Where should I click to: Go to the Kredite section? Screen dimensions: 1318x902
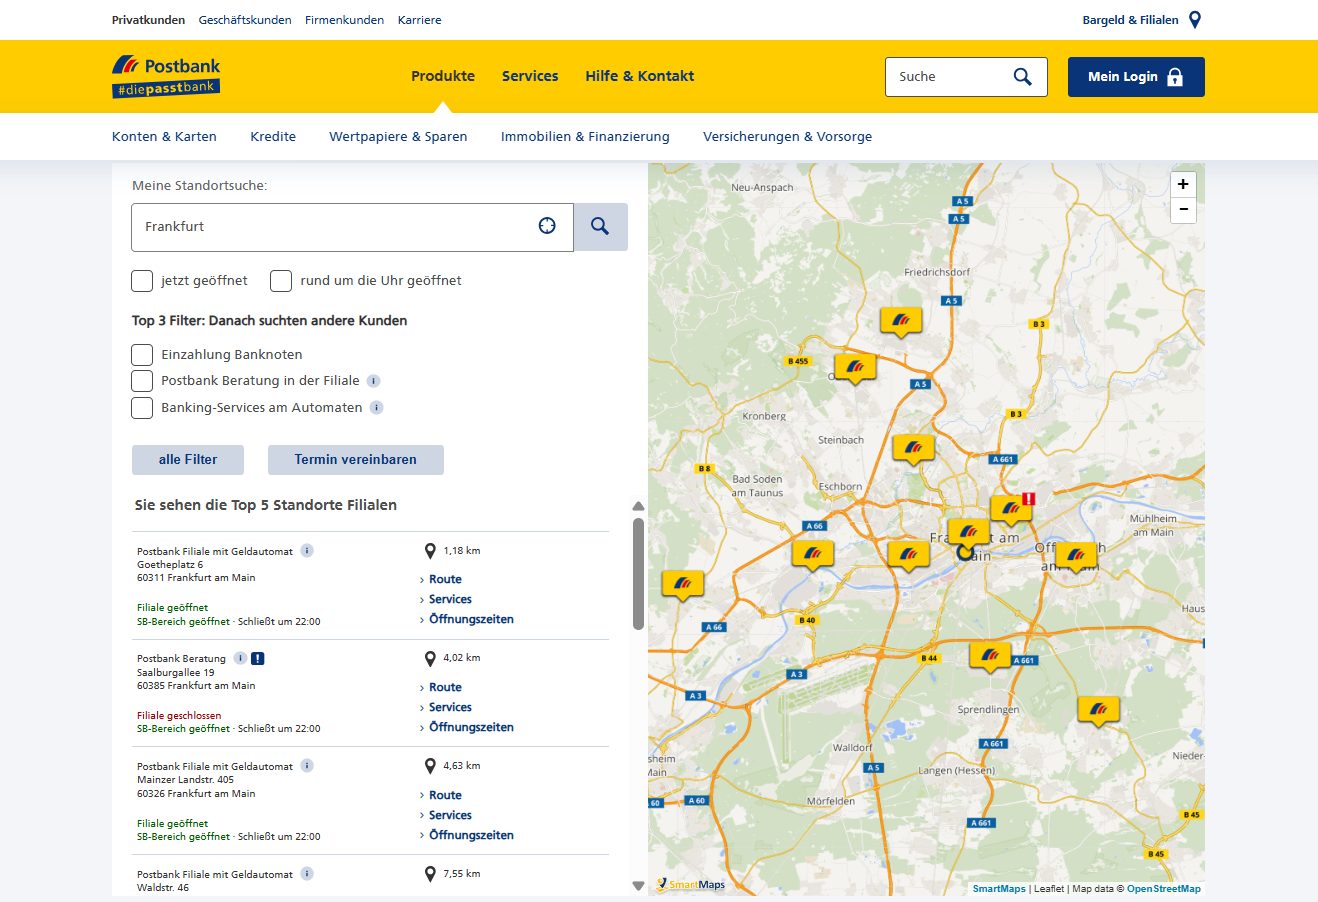point(273,137)
